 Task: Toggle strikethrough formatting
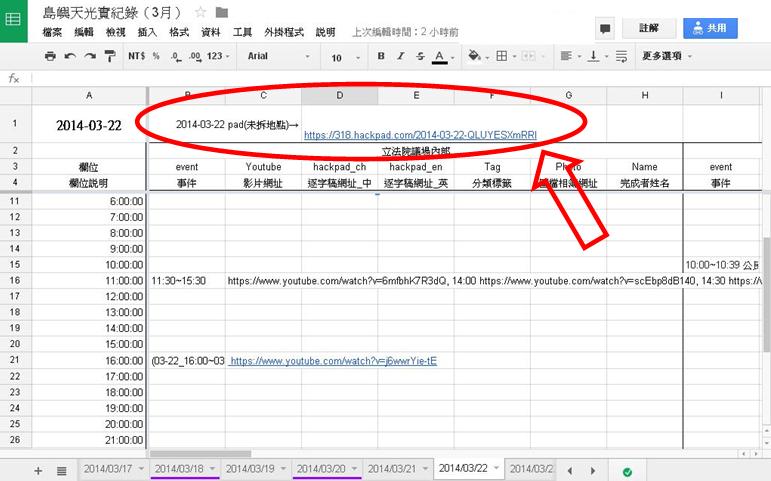click(418, 57)
